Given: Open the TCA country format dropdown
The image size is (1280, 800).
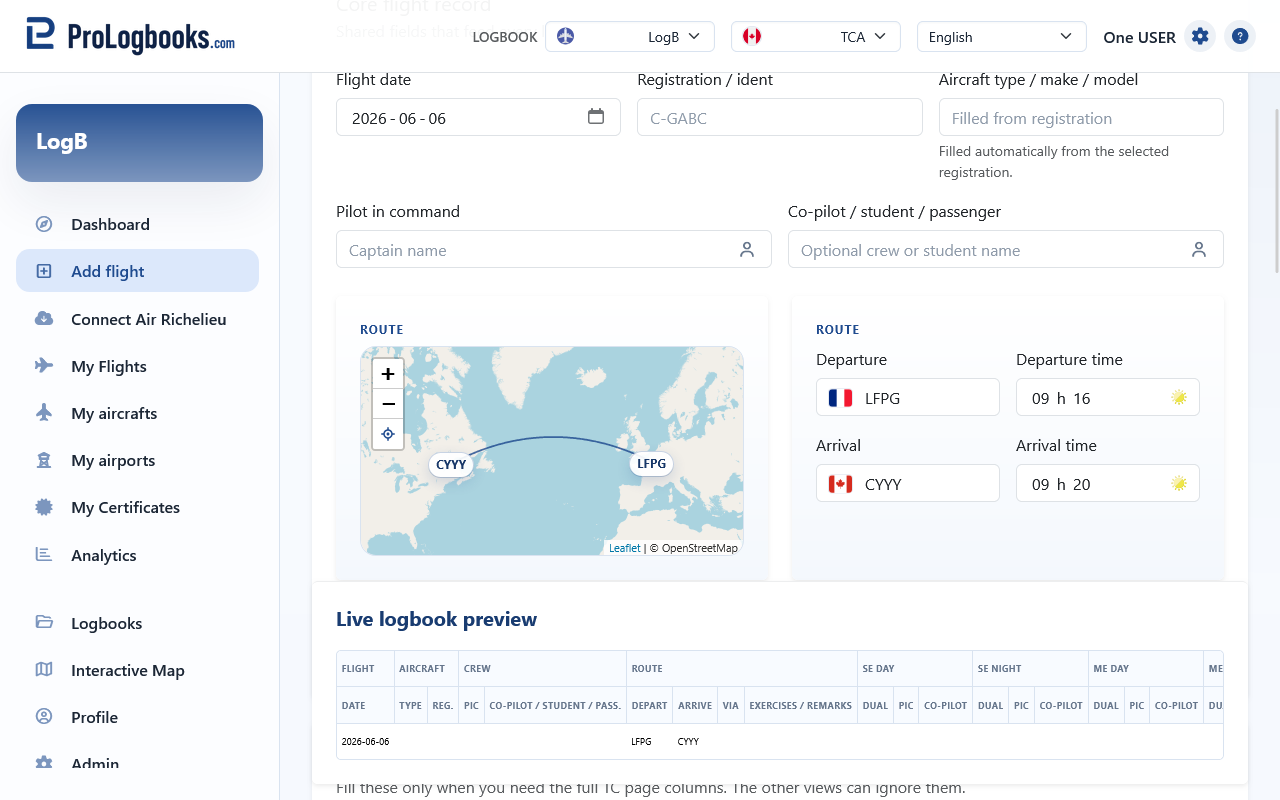Looking at the screenshot, I should (x=816, y=37).
